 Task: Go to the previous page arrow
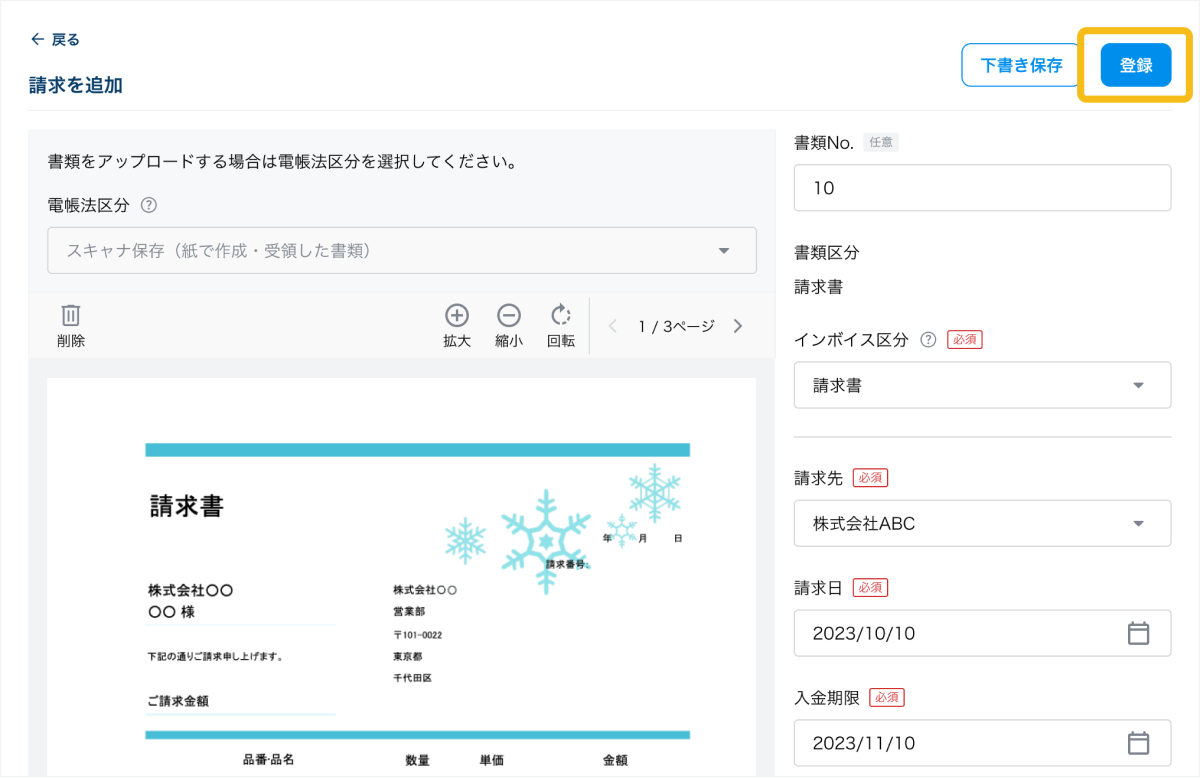coord(613,326)
